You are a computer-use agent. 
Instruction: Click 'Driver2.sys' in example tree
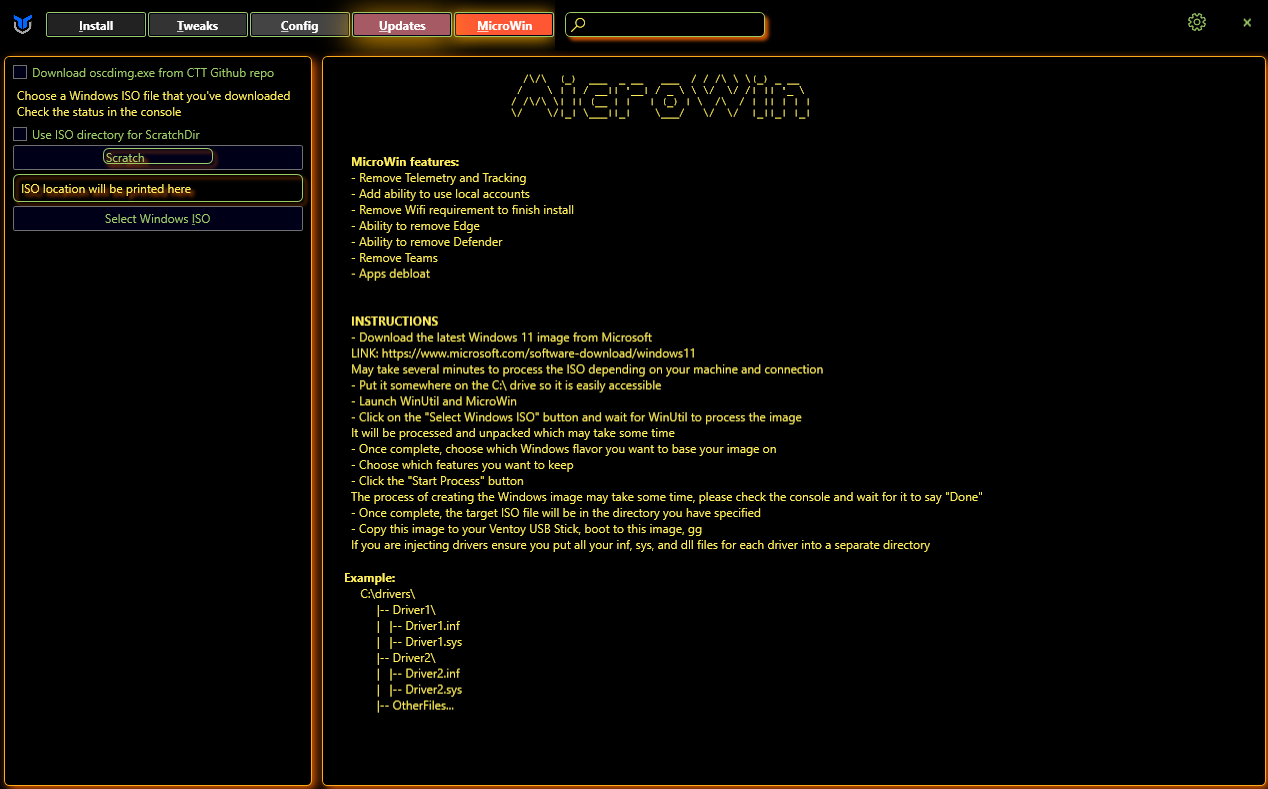pyautogui.click(x=433, y=689)
